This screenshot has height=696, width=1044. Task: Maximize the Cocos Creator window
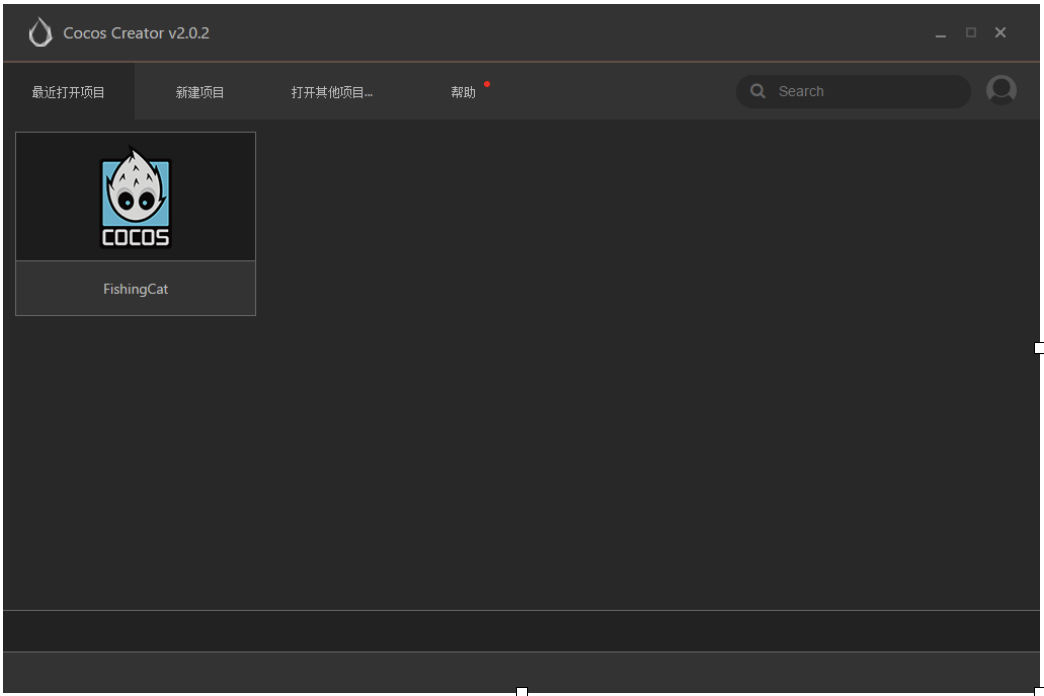pyautogui.click(x=971, y=33)
